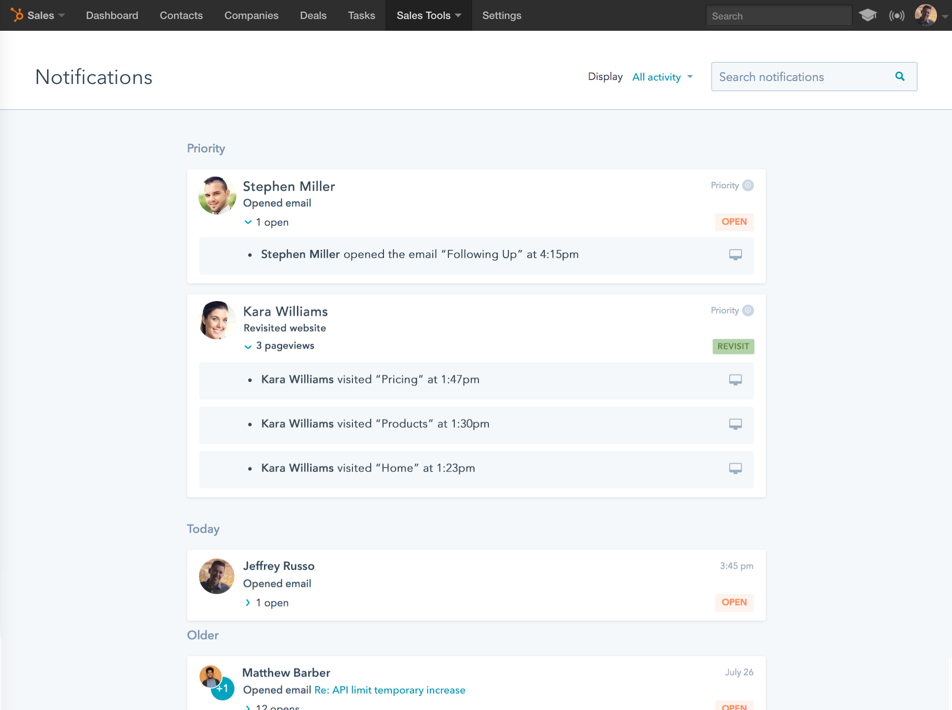Expand Jeffrey Russo's 1 open list

coord(249,603)
